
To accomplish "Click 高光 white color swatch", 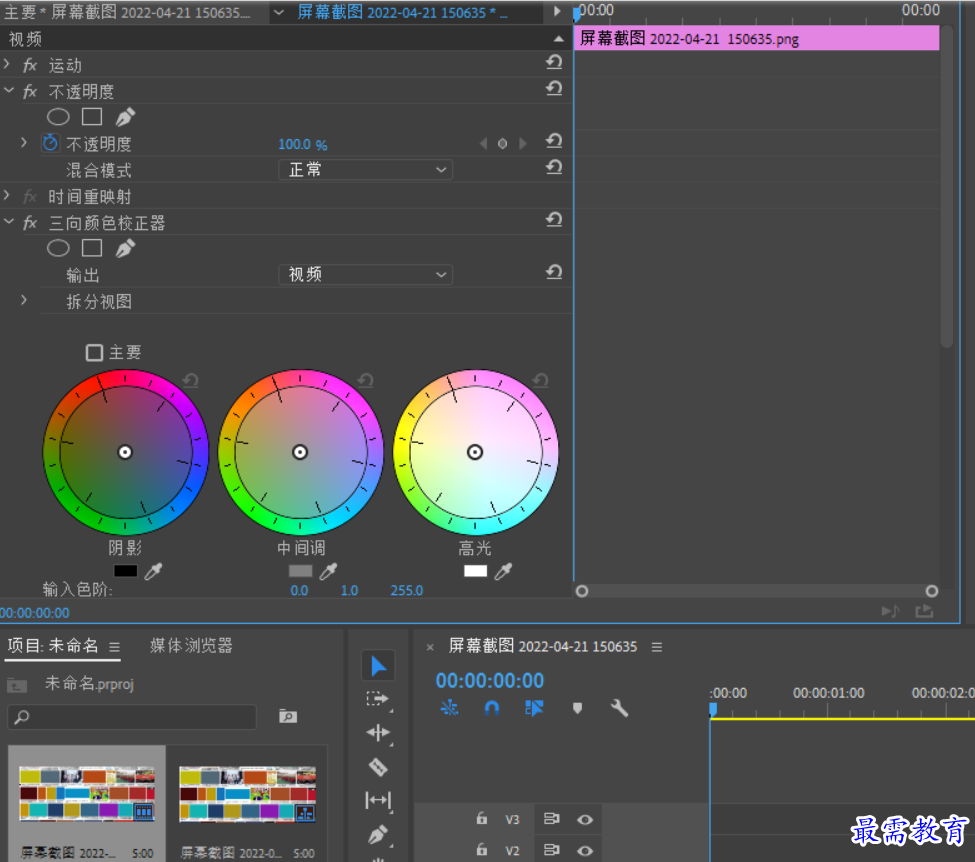I will 475,571.
